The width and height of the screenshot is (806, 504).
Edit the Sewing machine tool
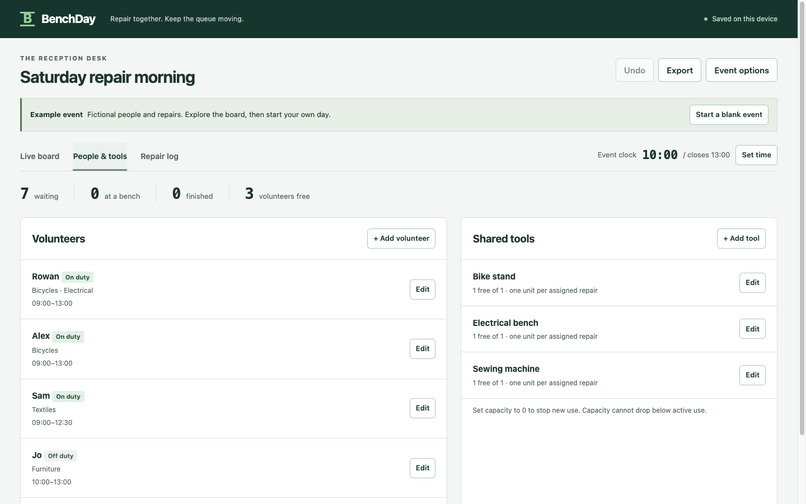(752, 375)
